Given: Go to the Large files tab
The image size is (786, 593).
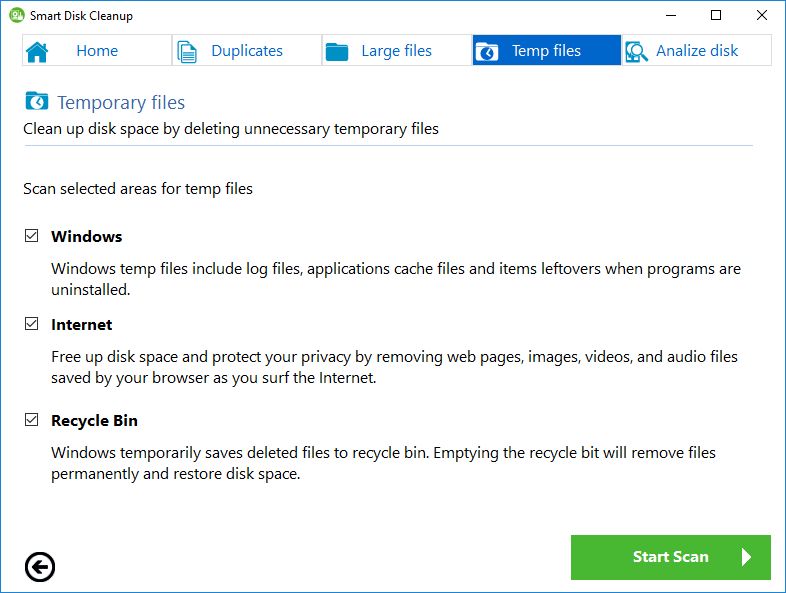Looking at the screenshot, I should pyautogui.click(x=396, y=51).
